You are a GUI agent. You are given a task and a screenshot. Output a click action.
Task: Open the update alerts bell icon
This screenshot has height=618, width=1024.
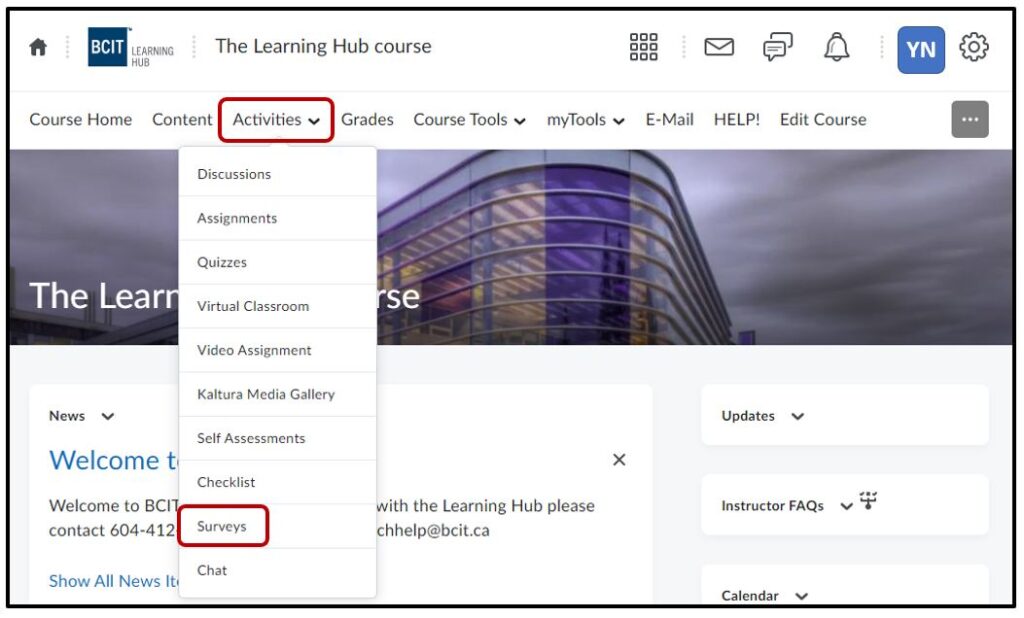(x=836, y=47)
